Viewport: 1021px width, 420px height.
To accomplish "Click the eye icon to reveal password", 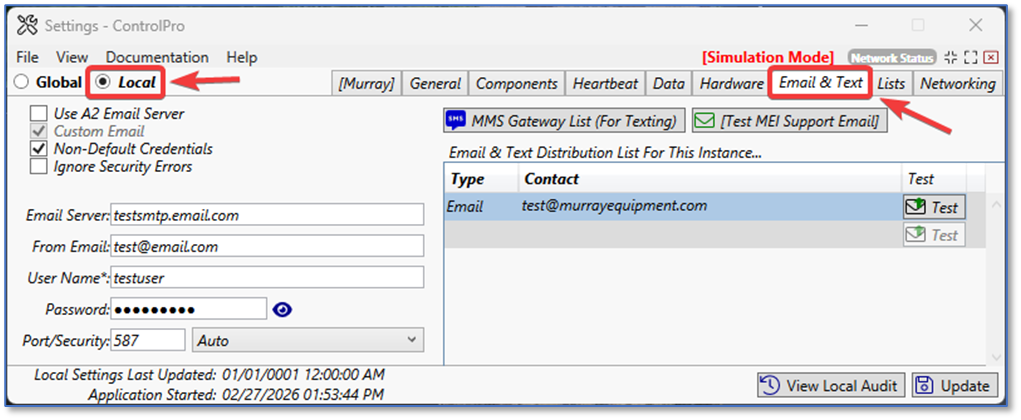I will [x=283, y=309].
